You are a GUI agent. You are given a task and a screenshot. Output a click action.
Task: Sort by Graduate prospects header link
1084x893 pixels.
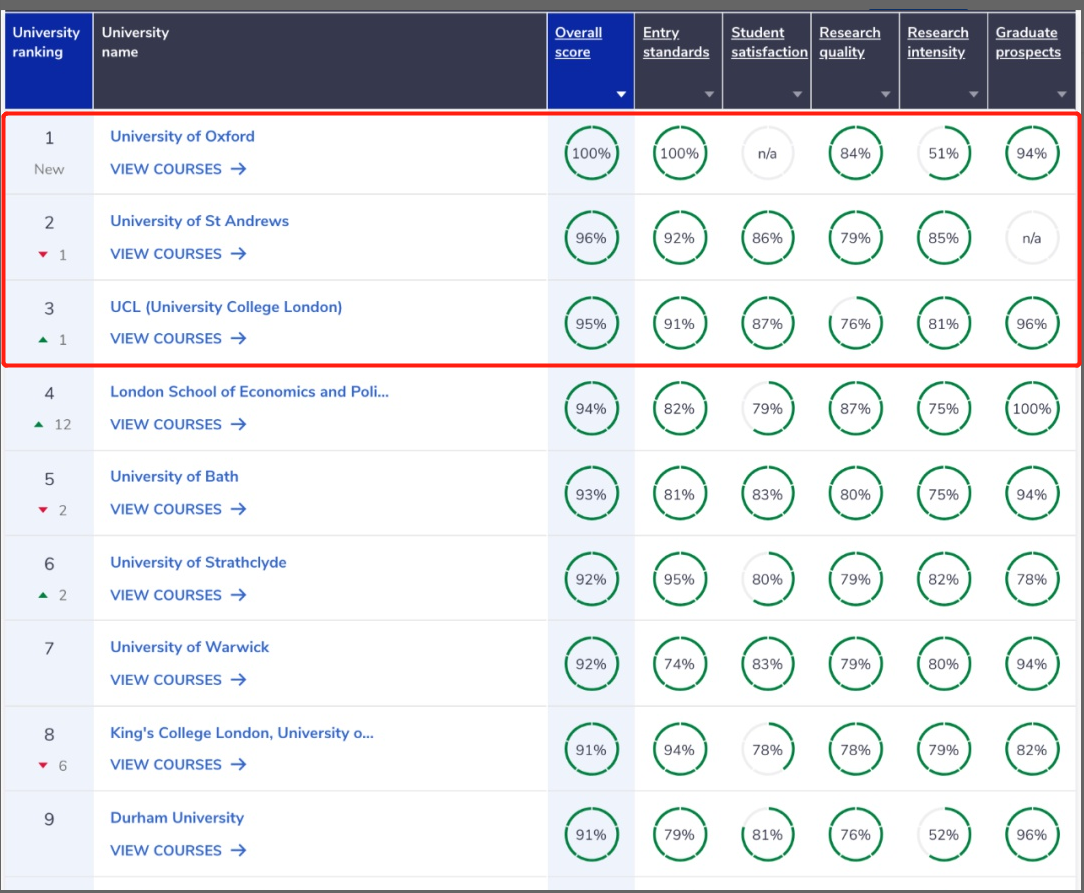pyautogui.click(x=1028, y=42)
